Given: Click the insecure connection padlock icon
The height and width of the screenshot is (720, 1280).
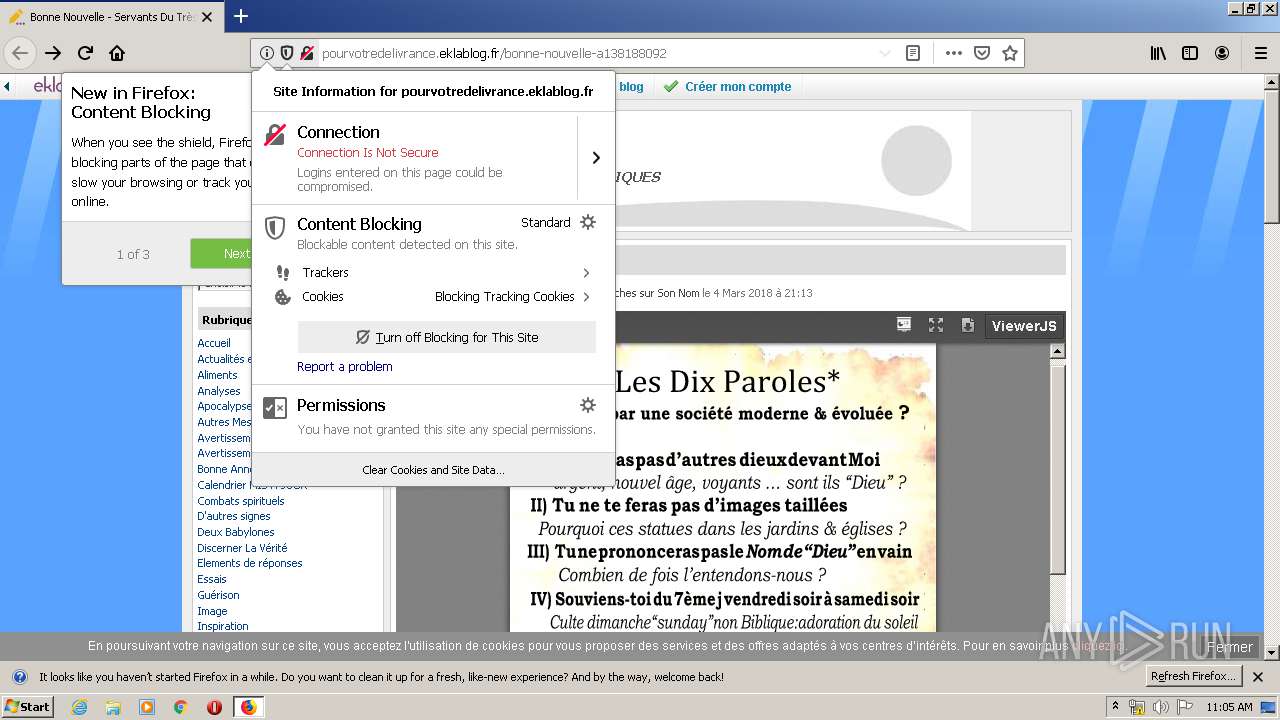Looking at the screenshot, I should (307, 53).
